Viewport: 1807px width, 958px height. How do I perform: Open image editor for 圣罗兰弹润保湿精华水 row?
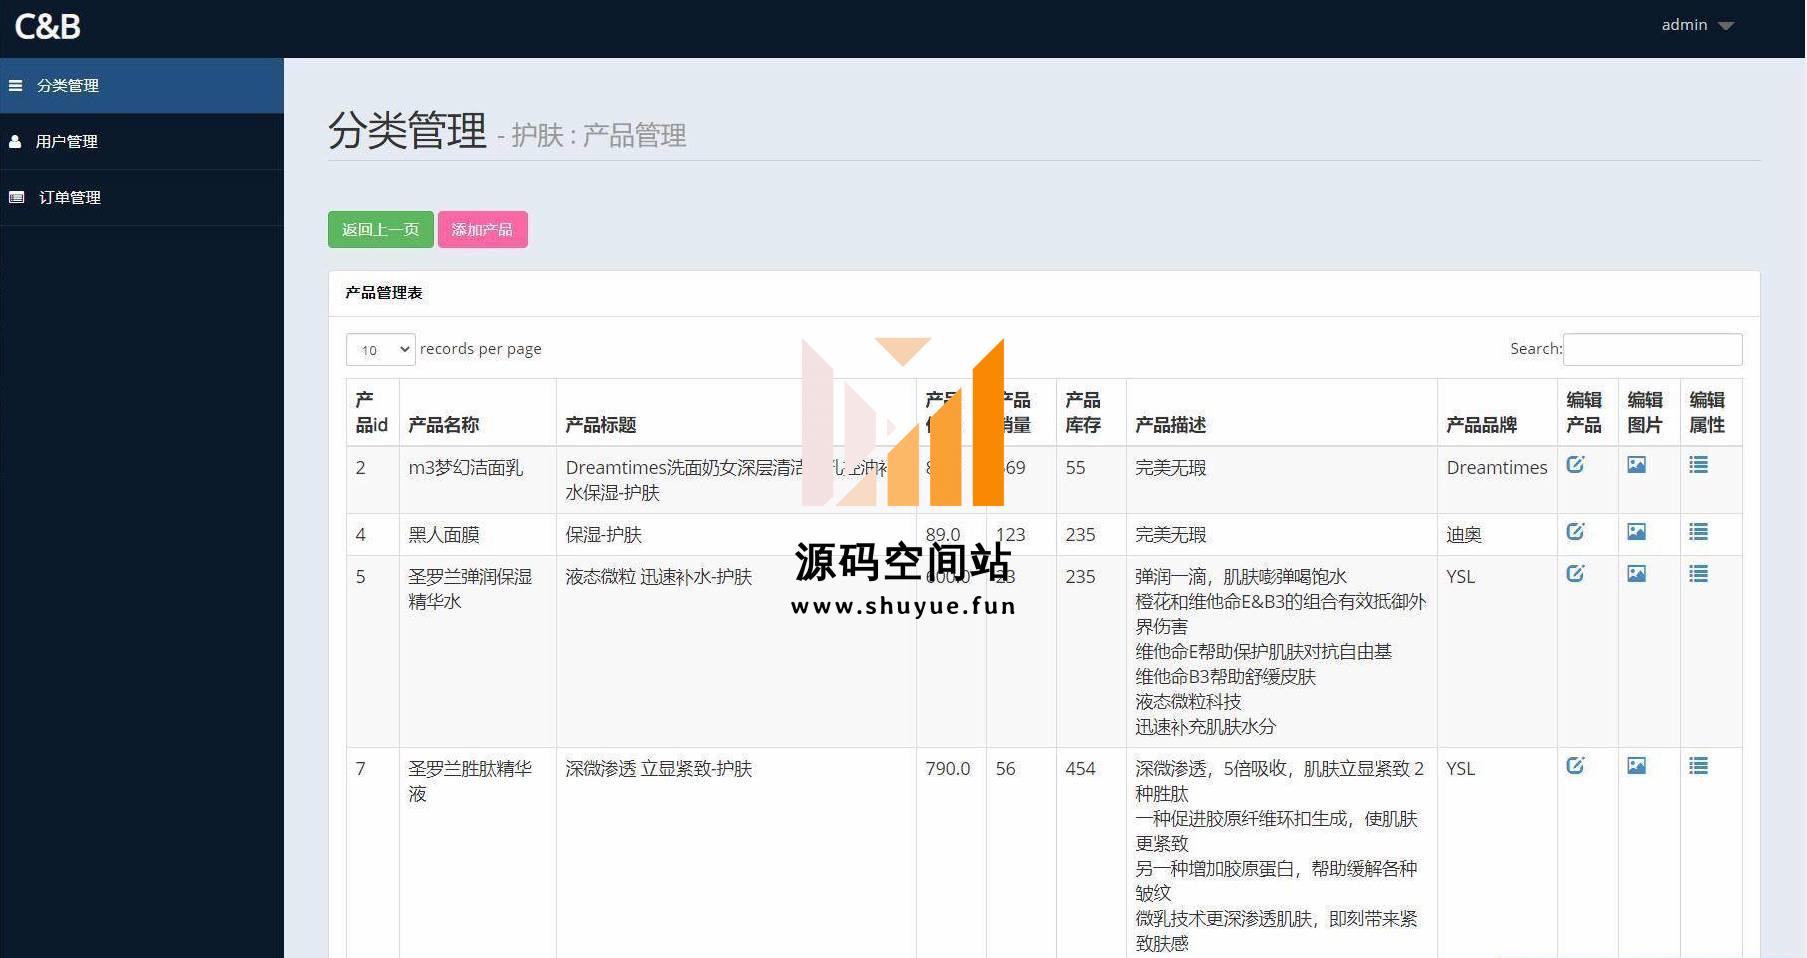pos(1636,574)
